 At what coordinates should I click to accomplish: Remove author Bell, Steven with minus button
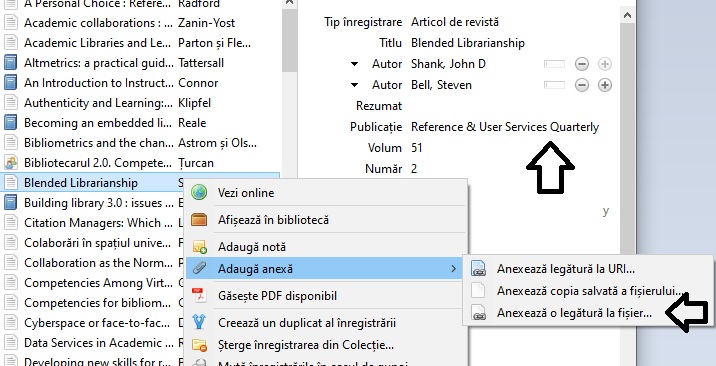(x=582, y=85)
